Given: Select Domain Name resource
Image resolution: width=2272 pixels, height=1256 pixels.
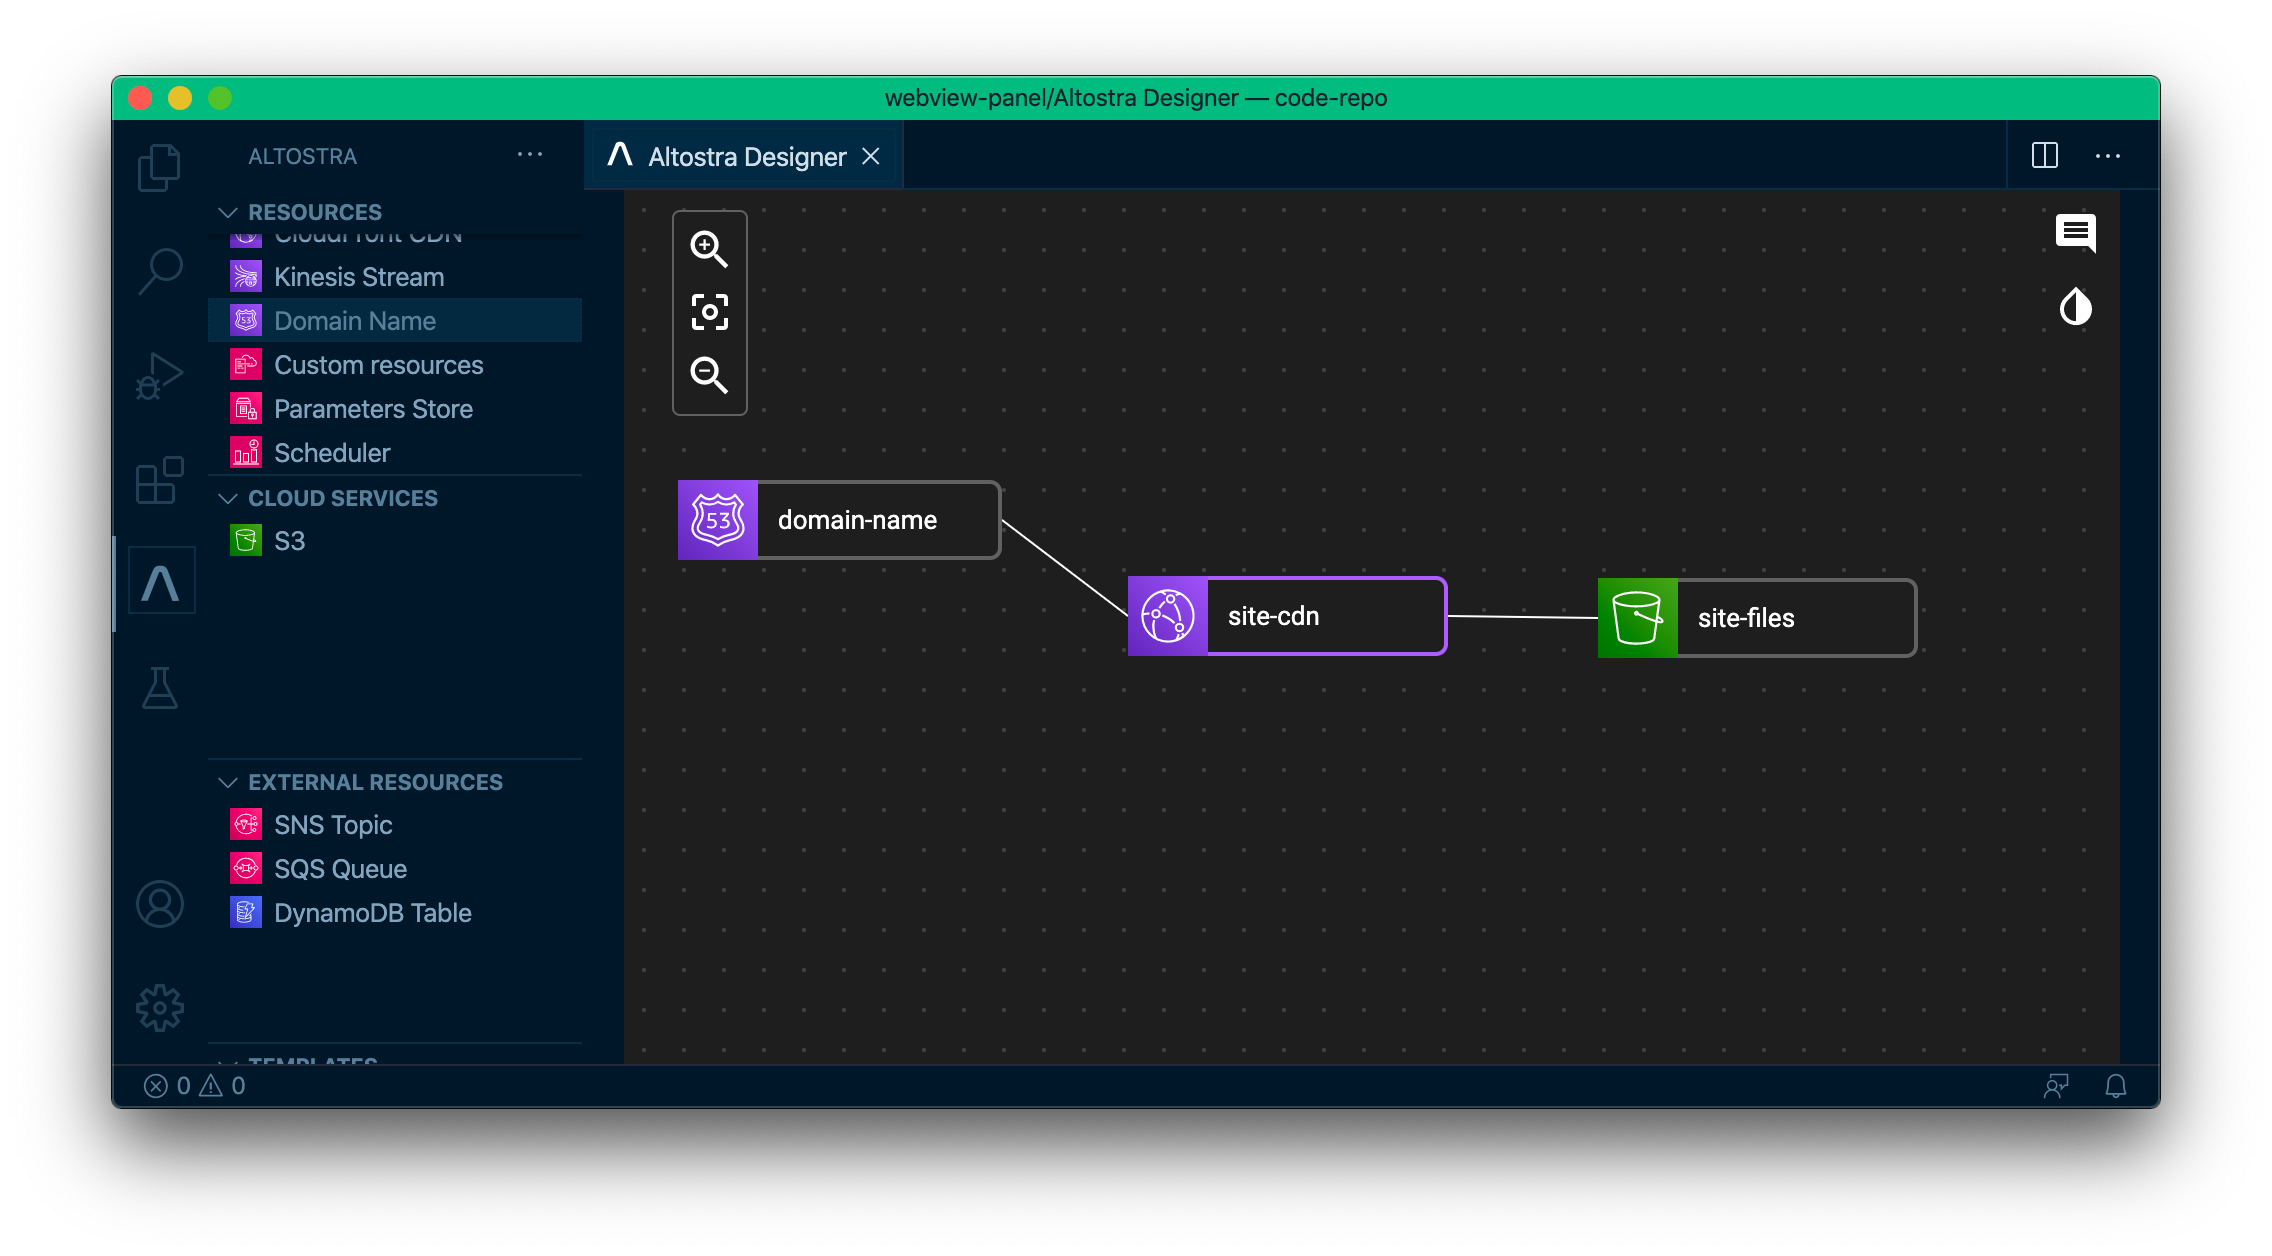Looking at the screenshot, I should click(395, 321).
